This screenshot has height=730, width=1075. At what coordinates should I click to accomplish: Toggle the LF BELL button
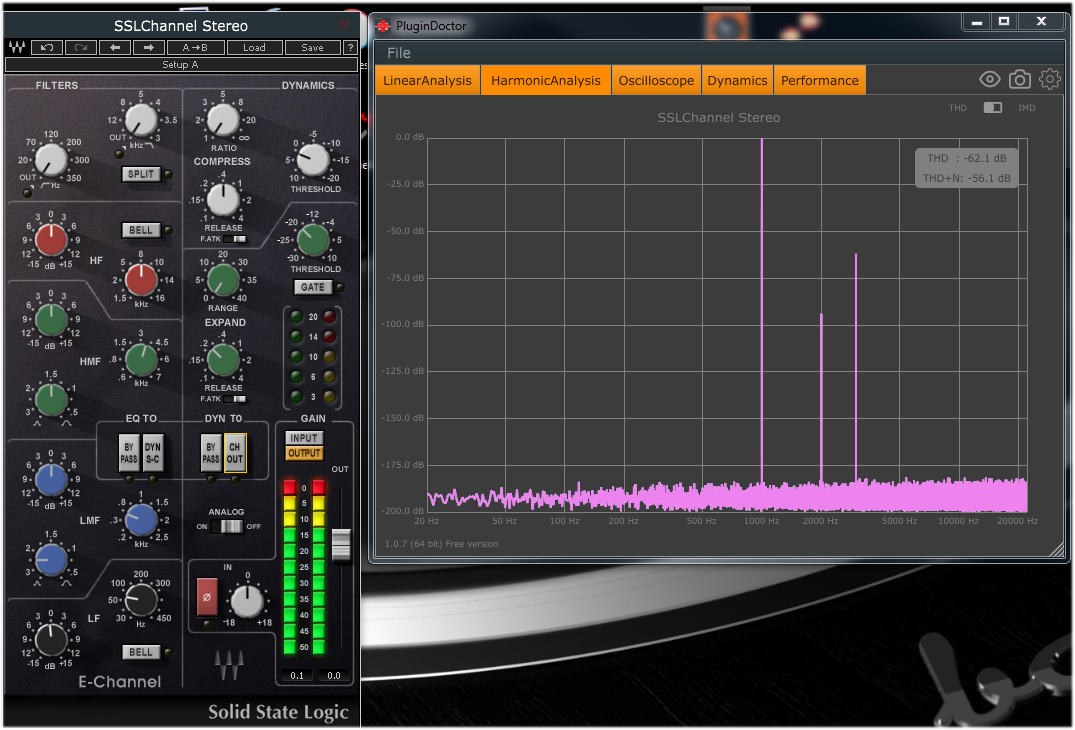pos(141,653)
